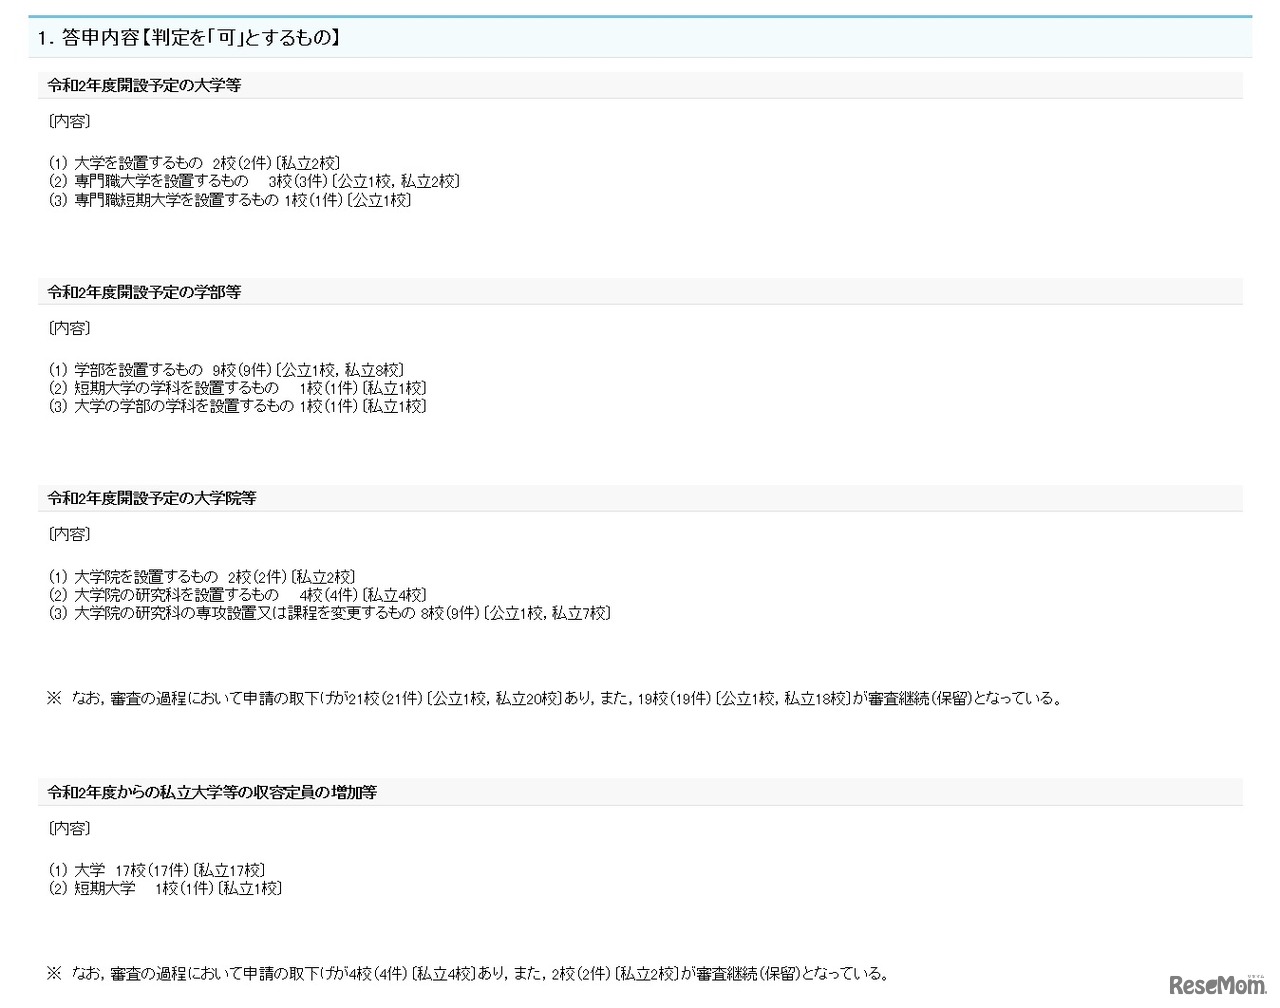
Task: Select the heading "令和2年度開設予定の学部等"
Action: pos(145,293)
